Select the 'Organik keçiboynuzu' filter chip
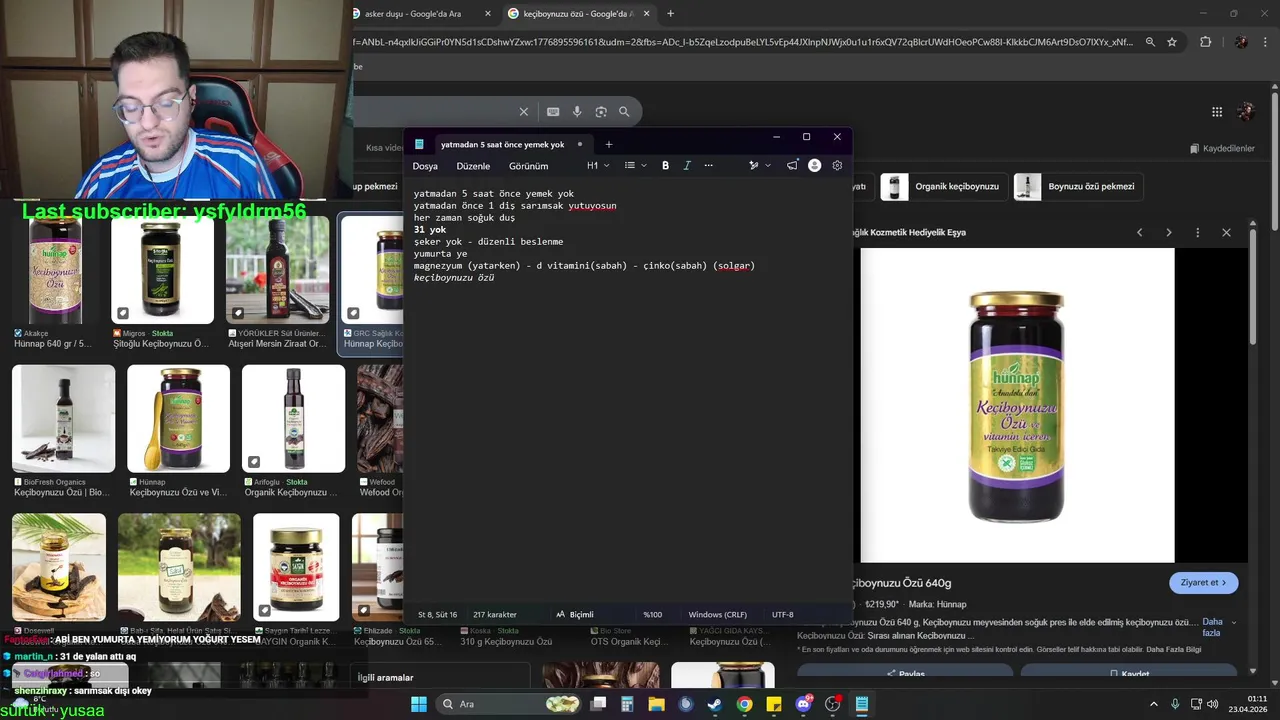The image size is (1280, 720). [943, 186]
